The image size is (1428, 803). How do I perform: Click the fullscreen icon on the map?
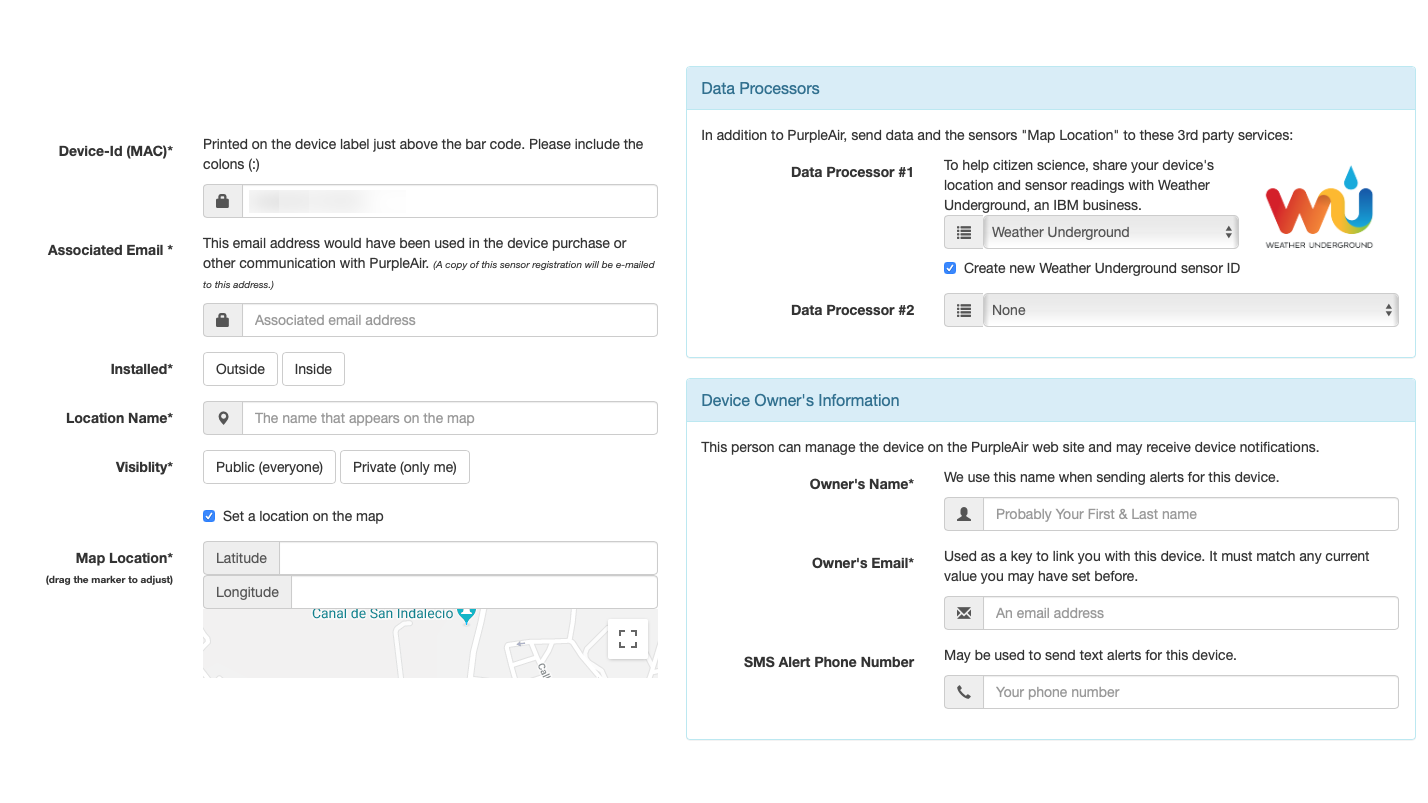(628, 638)
